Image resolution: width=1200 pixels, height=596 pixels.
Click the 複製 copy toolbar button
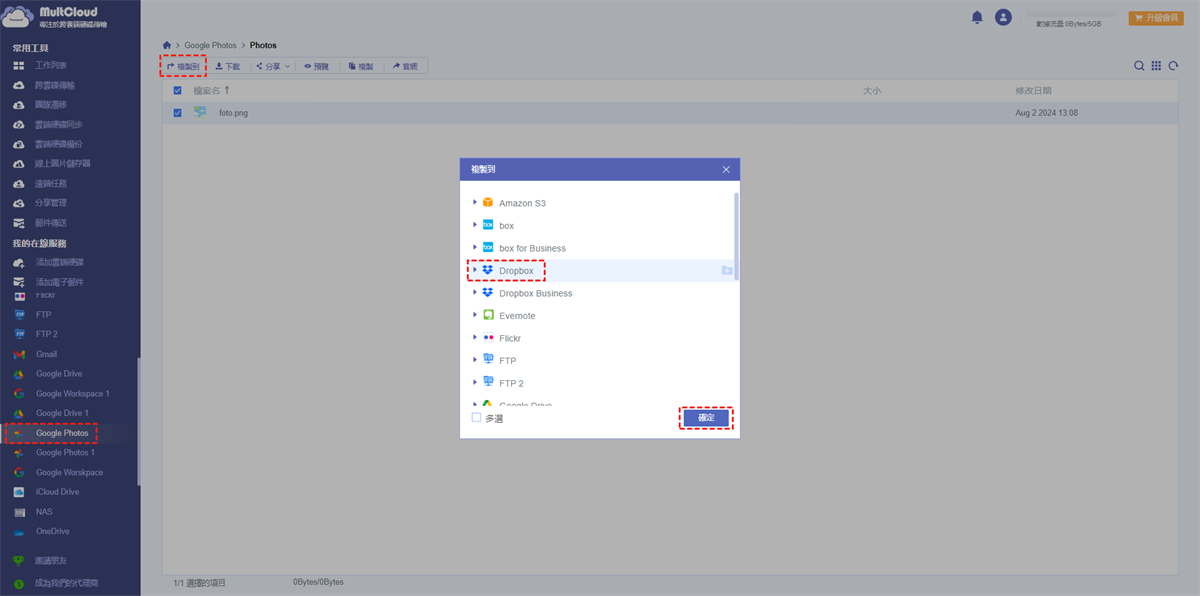tap(360, 66)
